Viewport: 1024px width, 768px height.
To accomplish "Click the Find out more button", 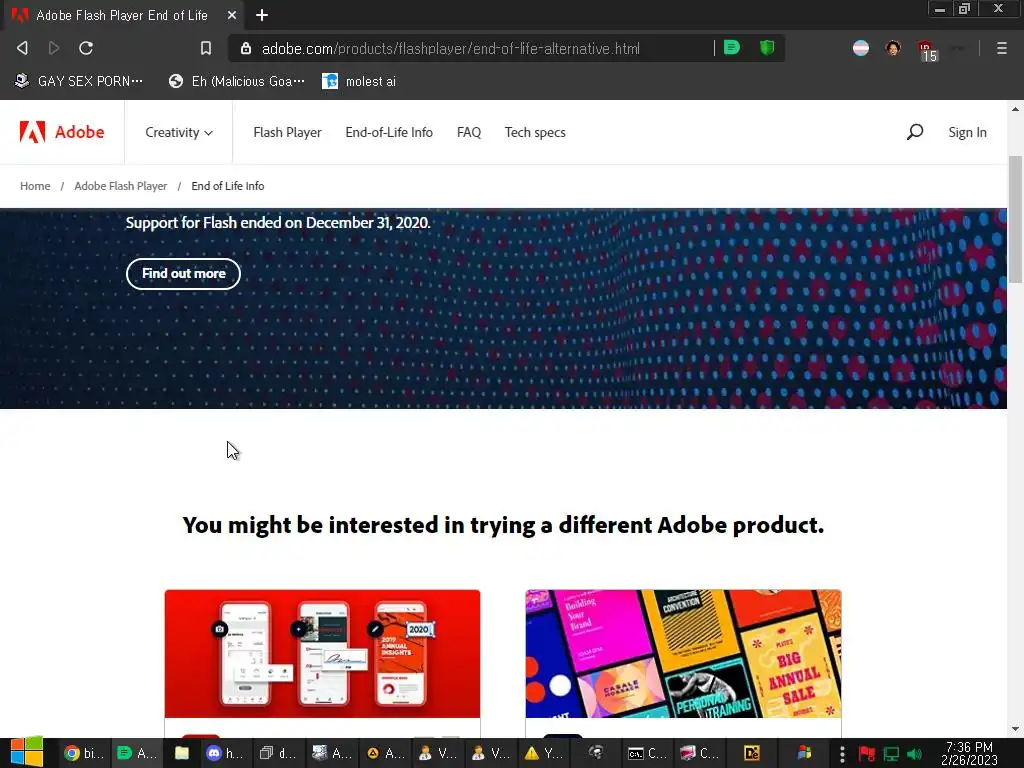I will (184, 274).
